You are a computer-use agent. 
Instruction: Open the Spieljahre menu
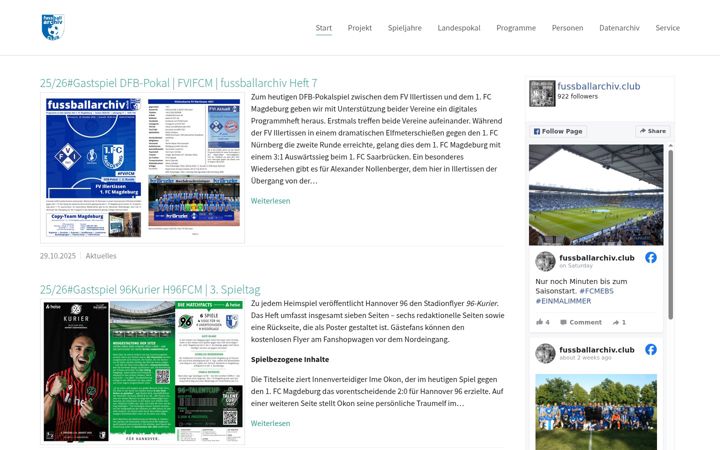pyautogui.click(x=405, y=28)
